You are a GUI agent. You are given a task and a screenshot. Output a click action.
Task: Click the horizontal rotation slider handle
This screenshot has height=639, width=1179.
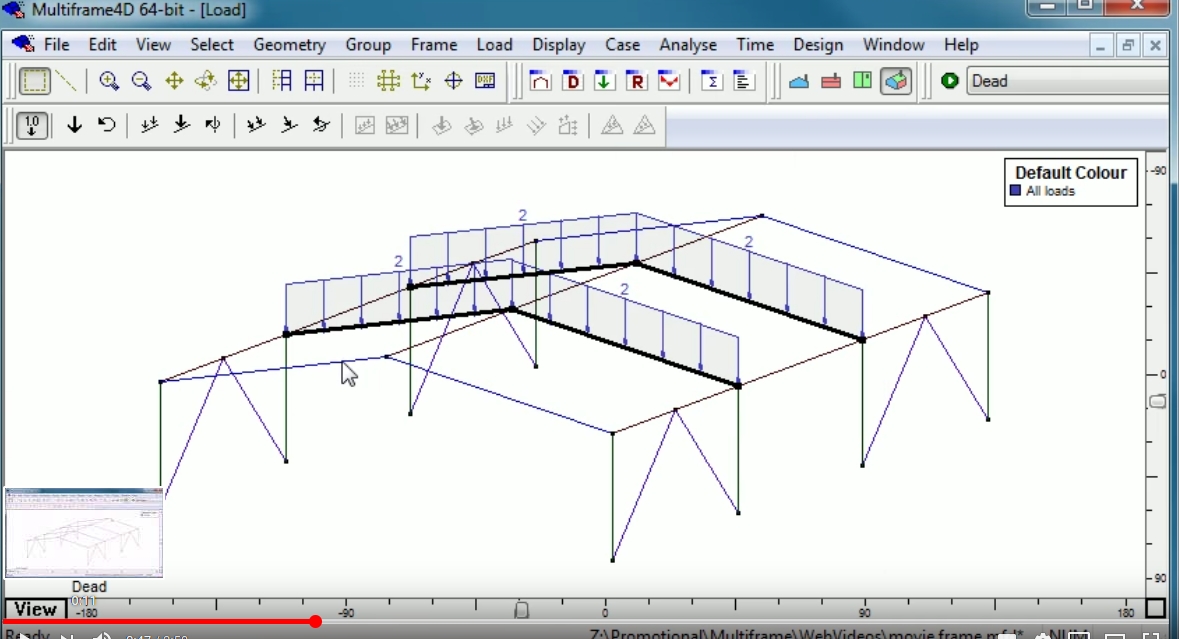pos(521,609)
